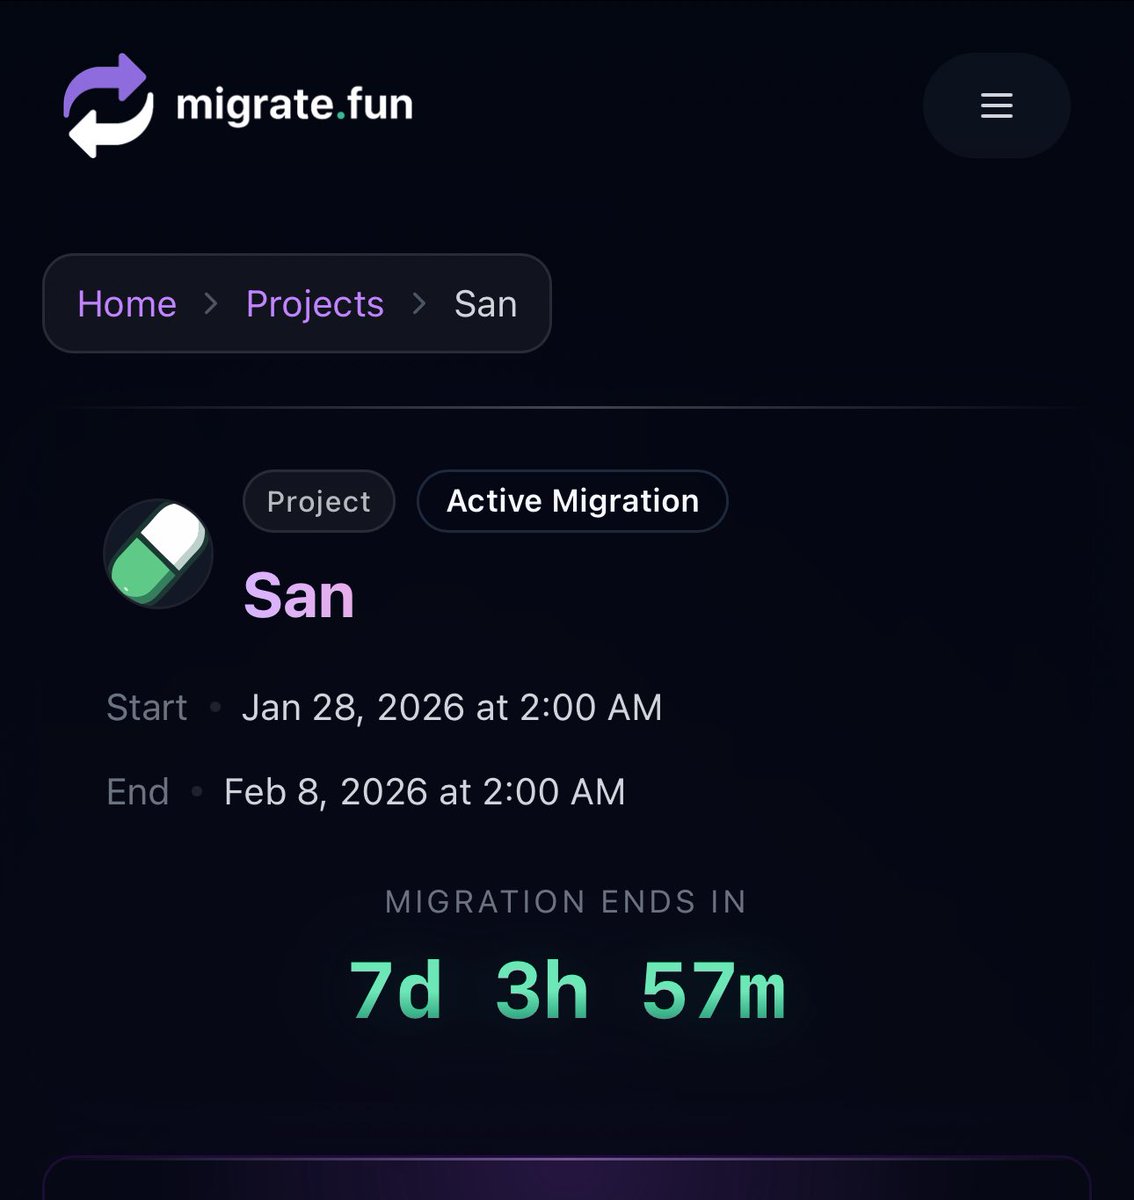
Task: Click the 3h countdown value
Action: pyautogui.click(x=542, y=990)
